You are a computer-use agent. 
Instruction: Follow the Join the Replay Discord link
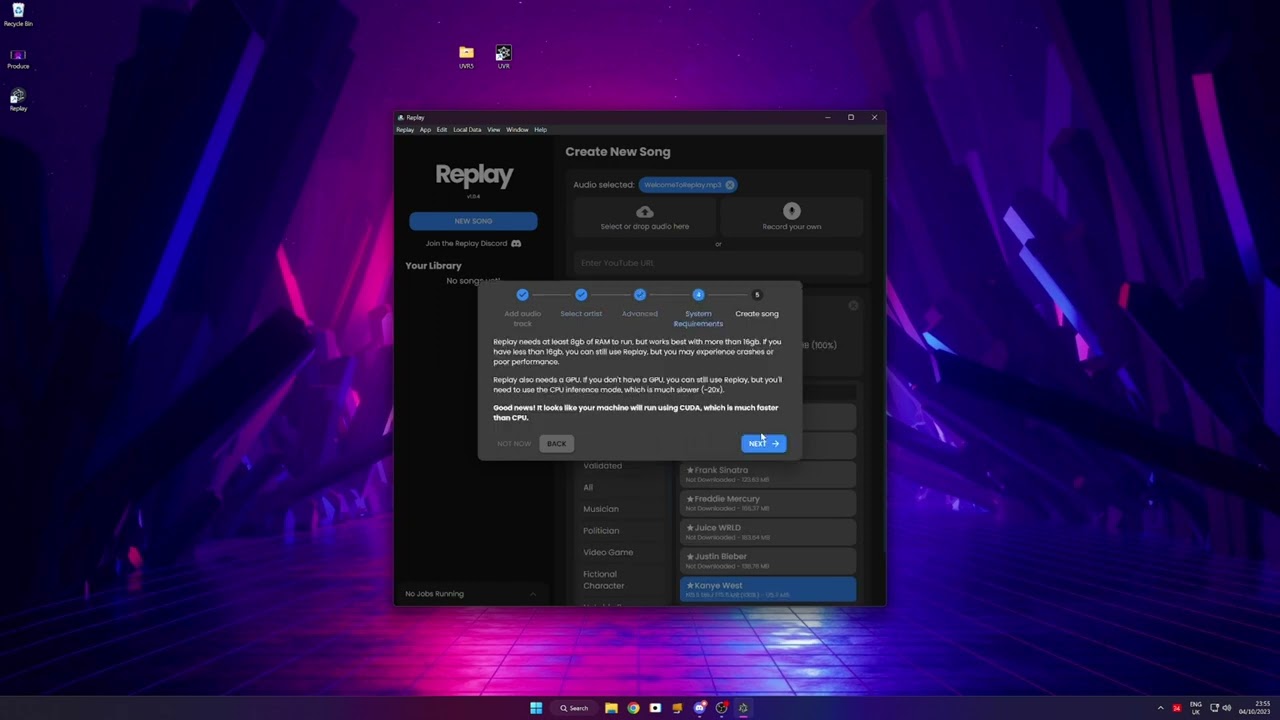466,243
